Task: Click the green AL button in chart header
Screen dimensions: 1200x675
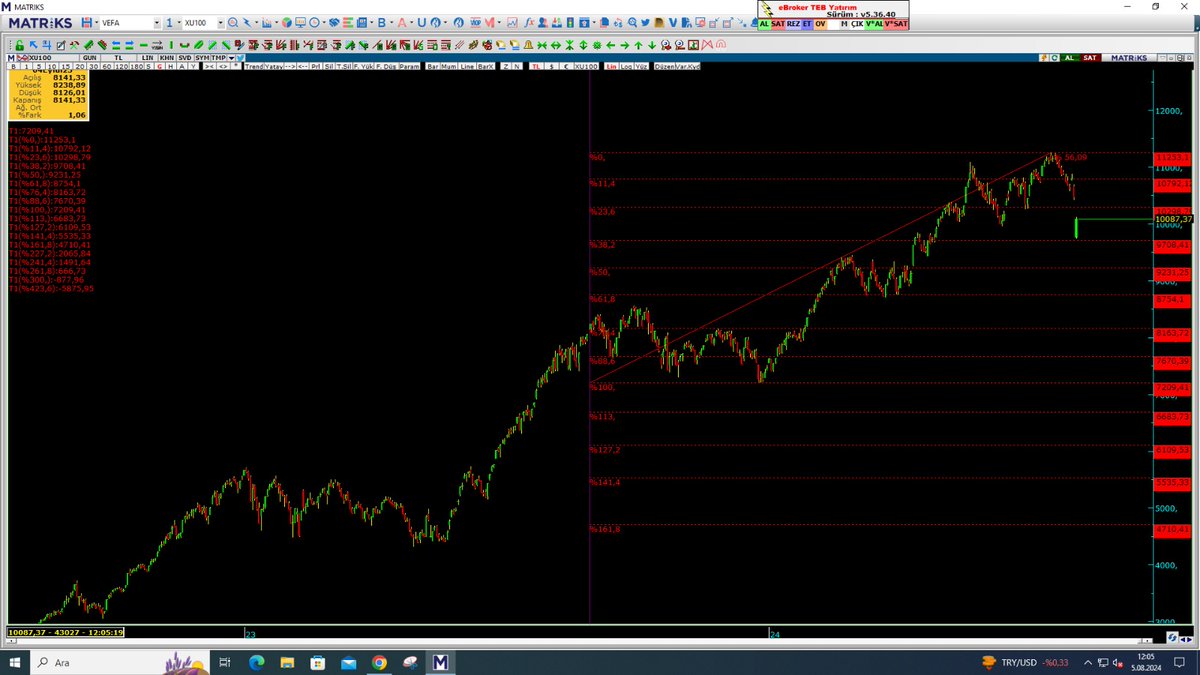Action: click(1068, 57)
